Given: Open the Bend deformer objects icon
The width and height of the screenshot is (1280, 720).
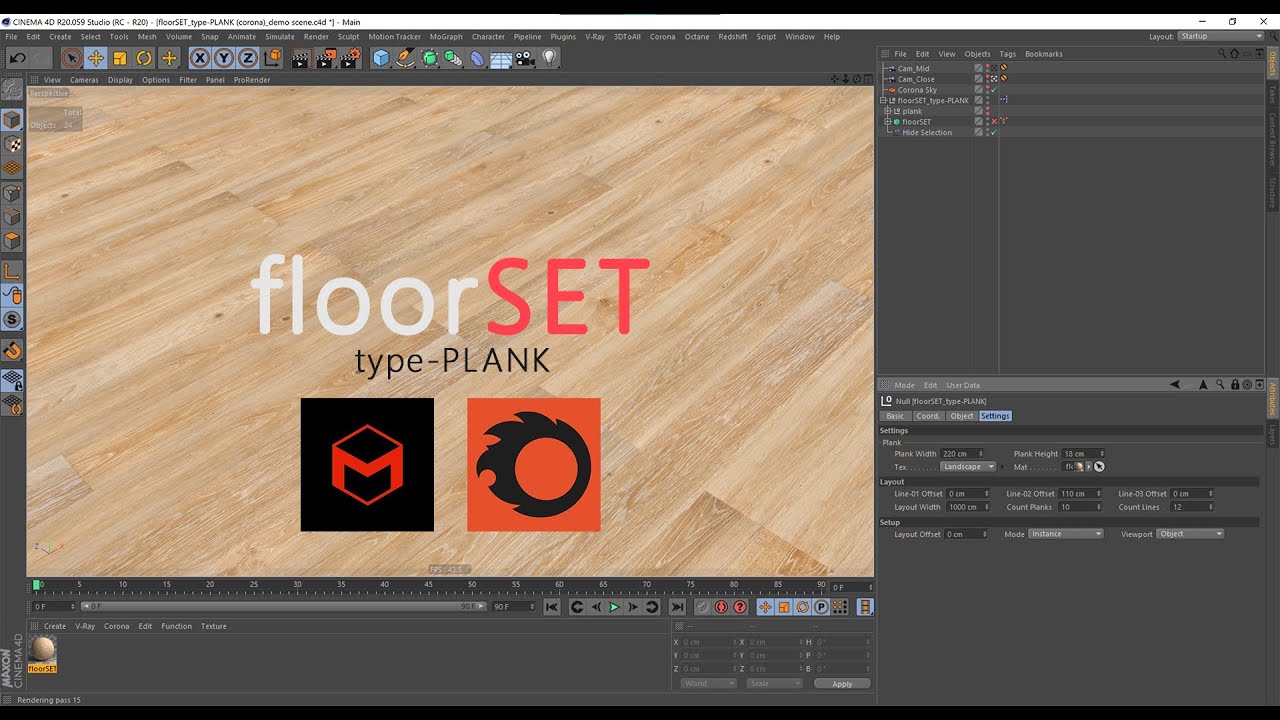Looking at the screenshot, I should [477, 58].
